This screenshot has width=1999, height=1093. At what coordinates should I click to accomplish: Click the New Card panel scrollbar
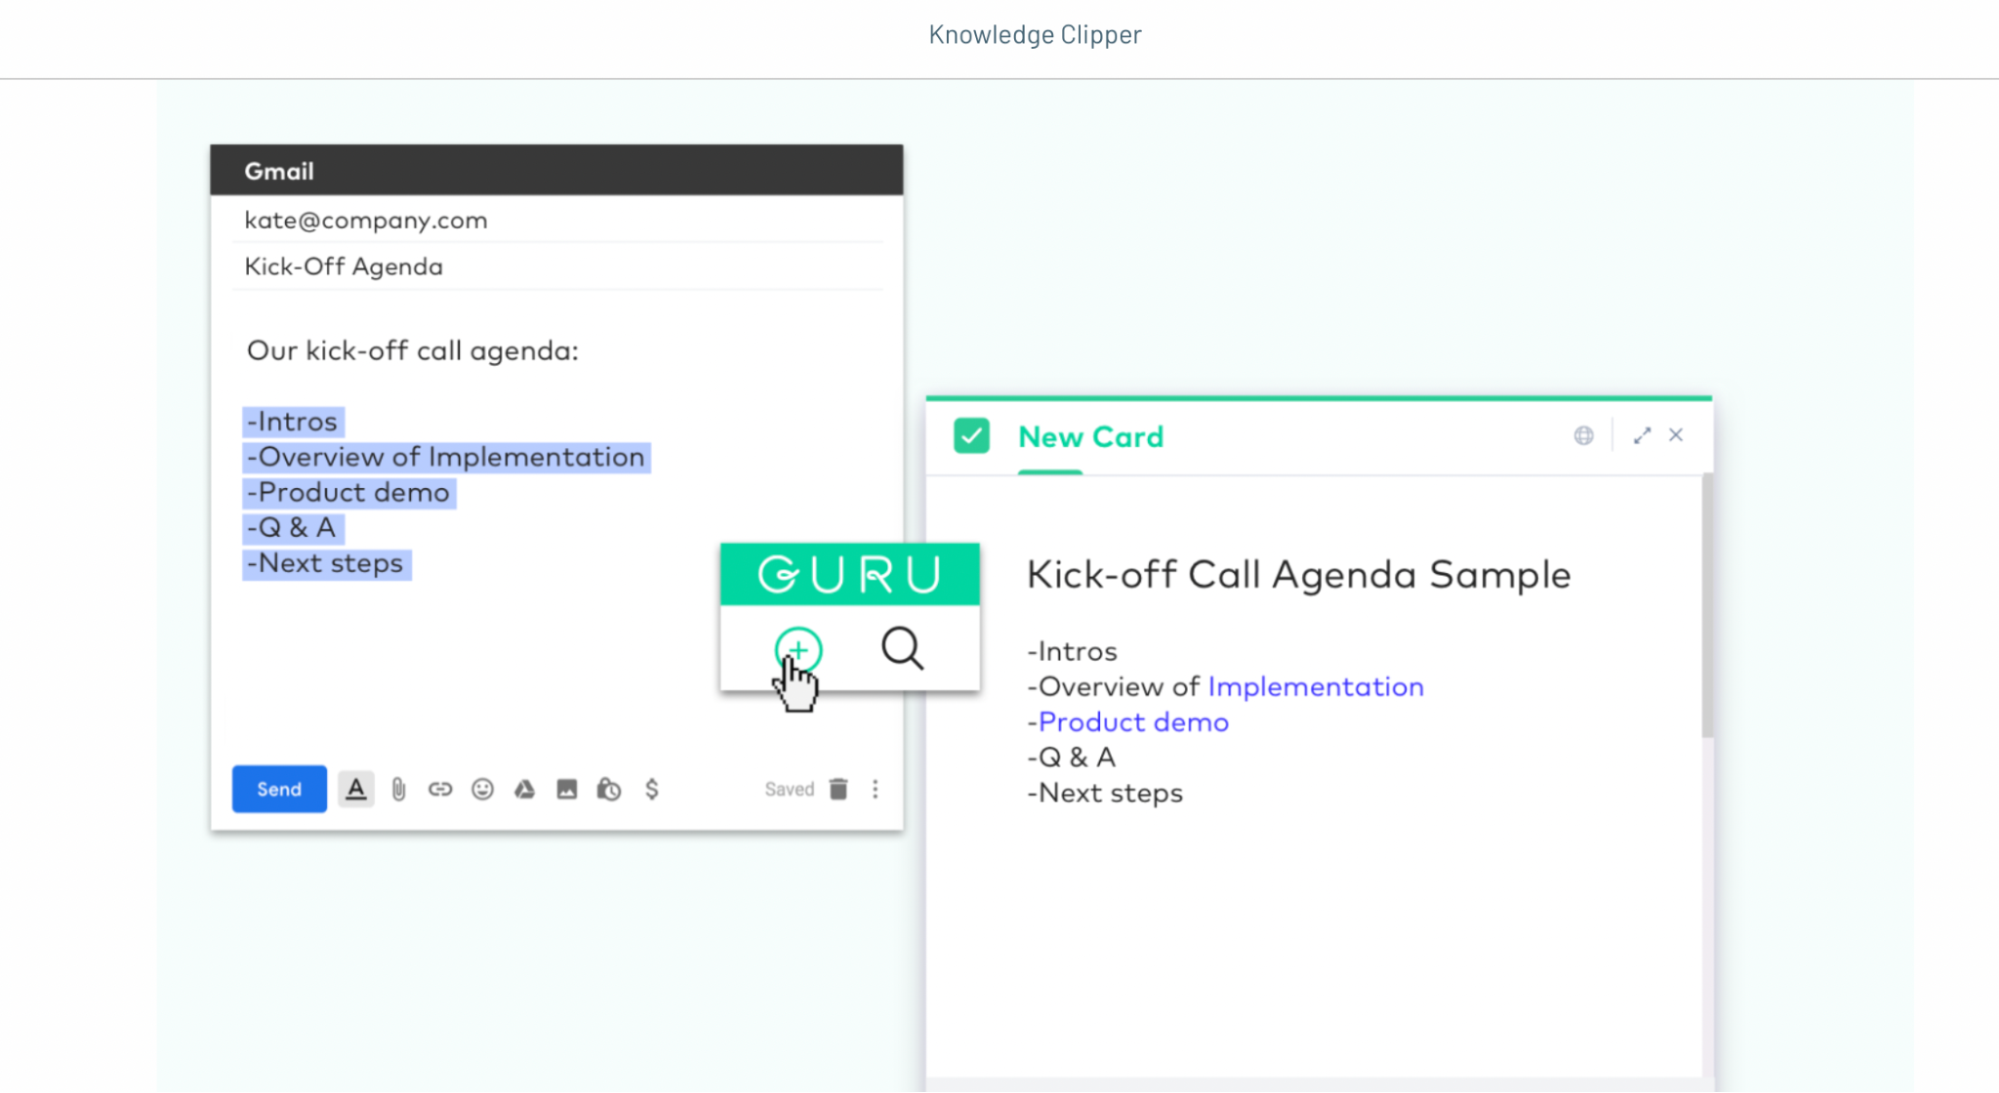pyautogui.click(x=1707, y=607)
